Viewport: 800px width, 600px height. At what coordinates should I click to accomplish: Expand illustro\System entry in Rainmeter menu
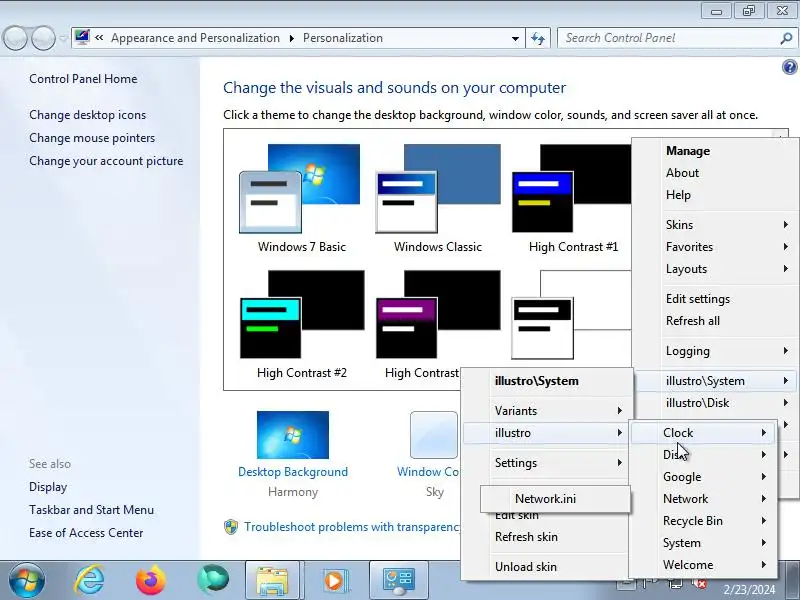pyautogui.click(x=716, y=381)
